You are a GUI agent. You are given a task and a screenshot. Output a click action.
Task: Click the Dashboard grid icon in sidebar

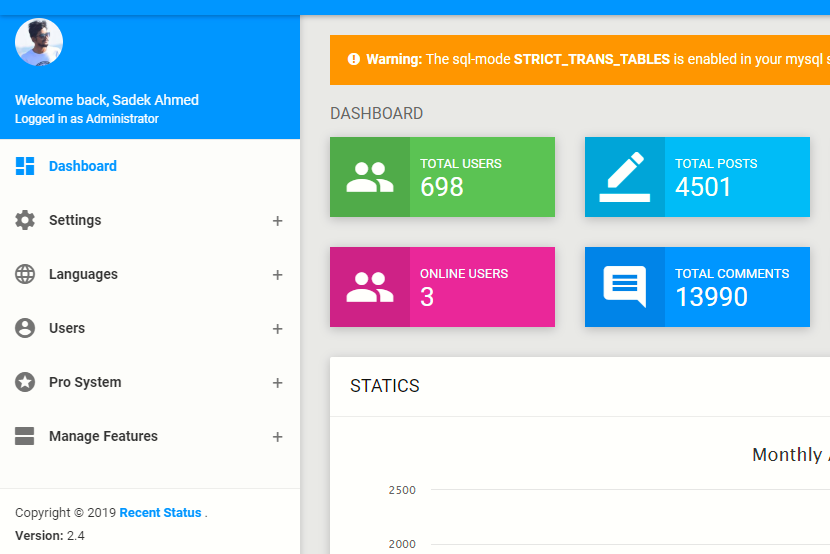point(25,166)
